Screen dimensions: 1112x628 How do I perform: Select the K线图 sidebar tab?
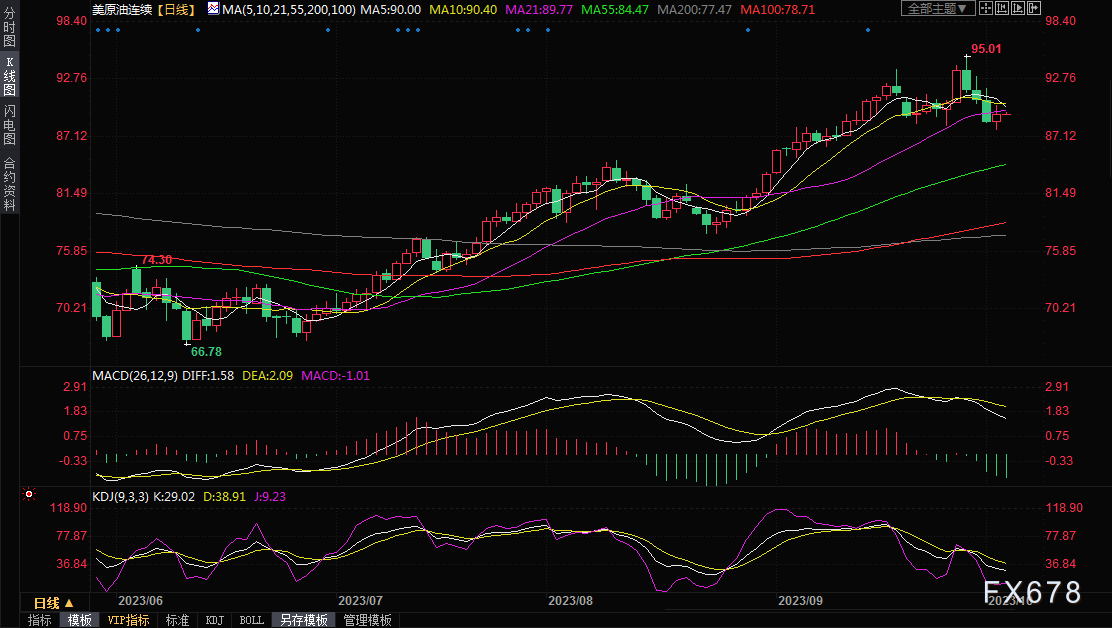pos(9,82)
